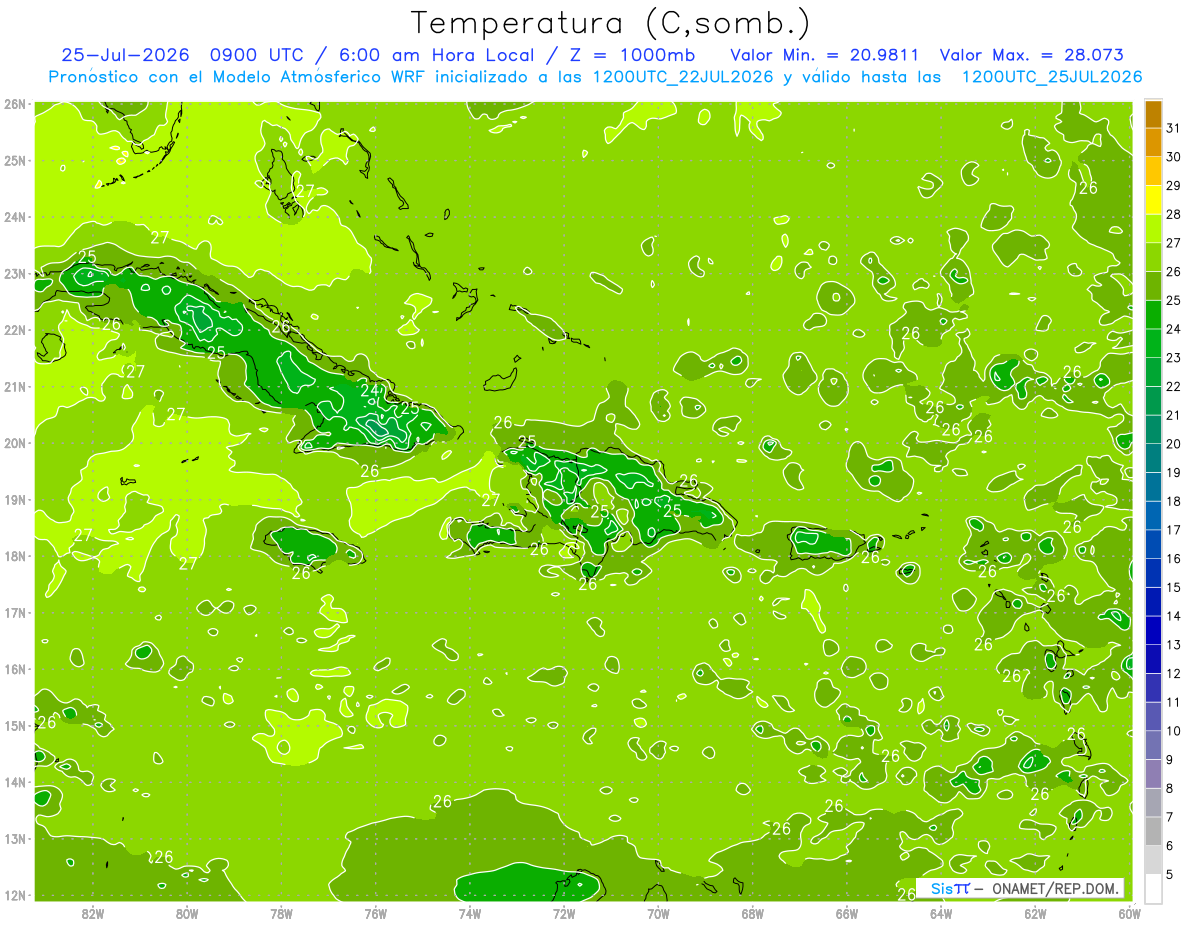Click the '25N' latitude label
Image resolution: width=1200 pixels, height=927 pixels.
tap(14, 160)
